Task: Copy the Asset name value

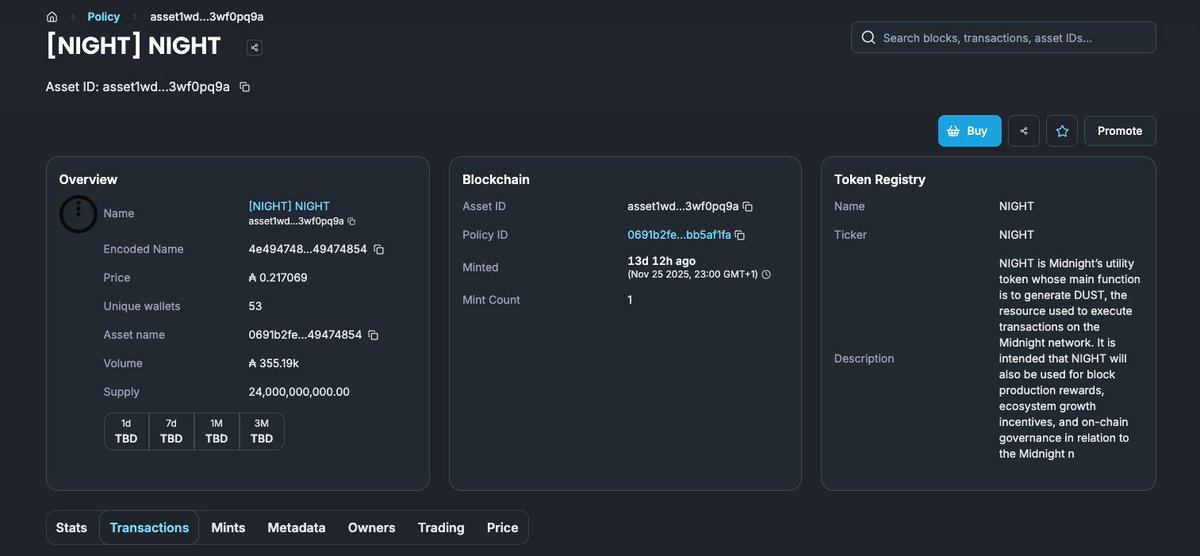Action: (x=373, y=335)
